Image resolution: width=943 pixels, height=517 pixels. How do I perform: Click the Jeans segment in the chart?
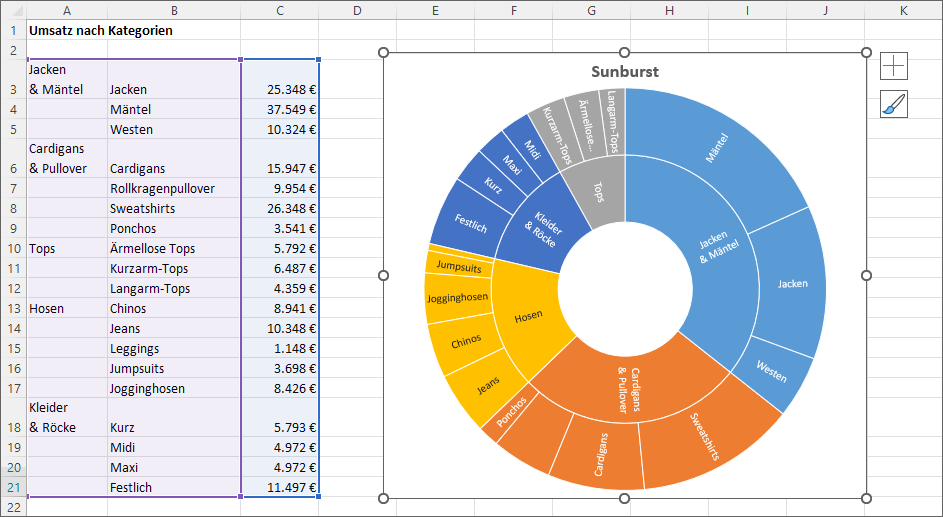click(487, 385)
